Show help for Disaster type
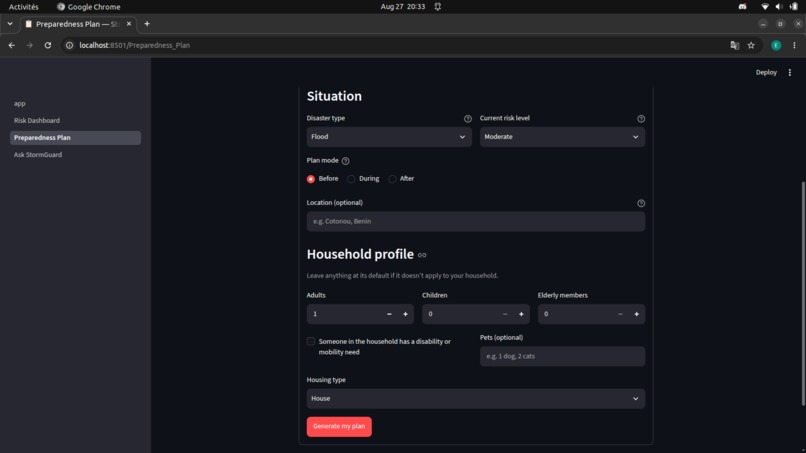Image resolution: width=806 pixels, height=453 pixels. coord(467,119)
